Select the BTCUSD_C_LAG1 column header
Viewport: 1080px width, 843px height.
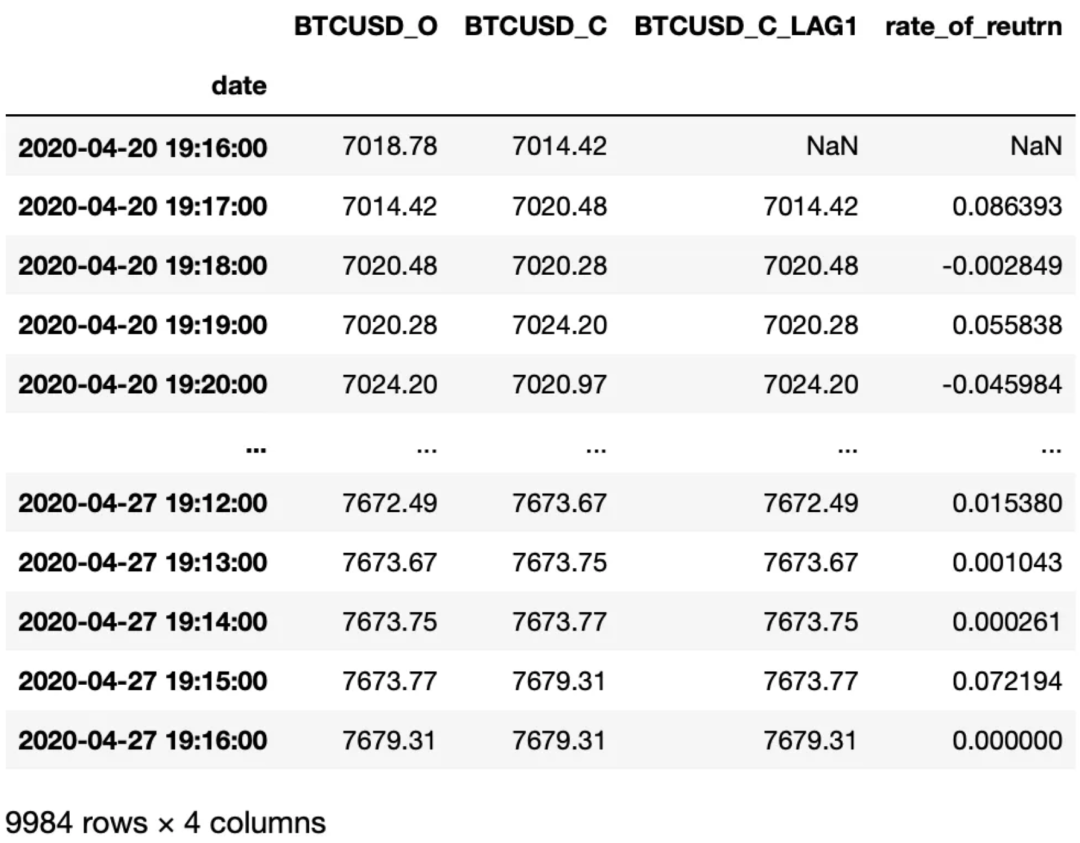[x=746, y=27]
